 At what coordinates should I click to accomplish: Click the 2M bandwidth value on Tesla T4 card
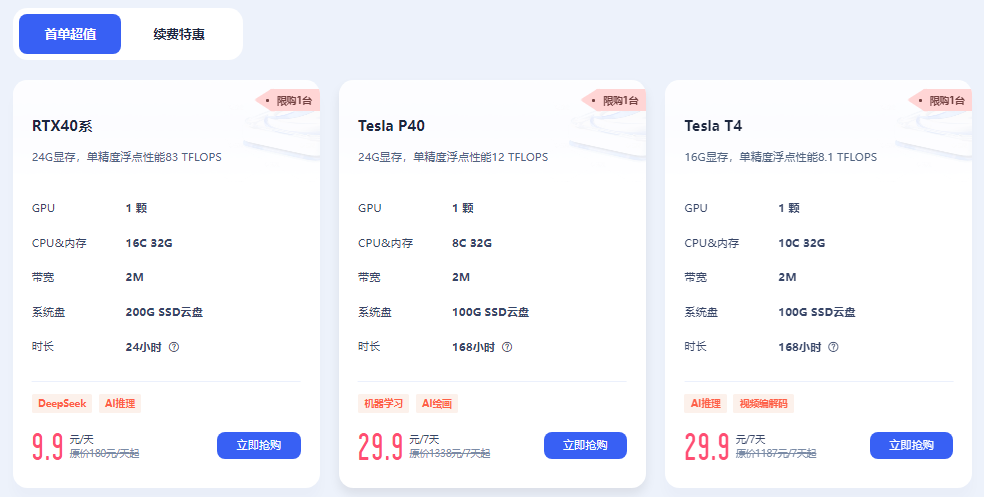click(787, 277)
